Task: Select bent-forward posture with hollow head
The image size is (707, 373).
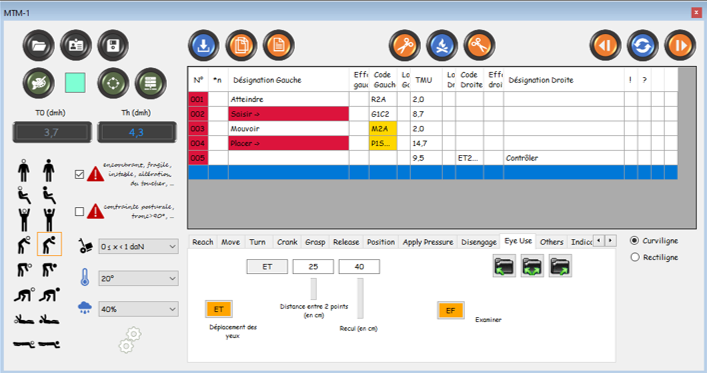Action: point(24,244)
